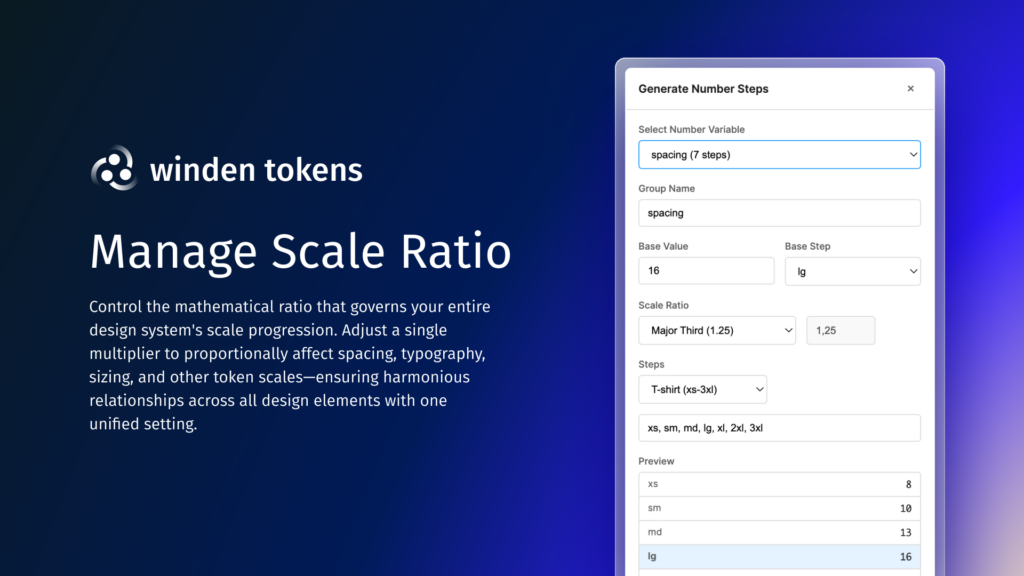The height and width of the screenshot is (576, 1024).
Task: Click the 'Select Number Variable' label
Action: [691, 129]
